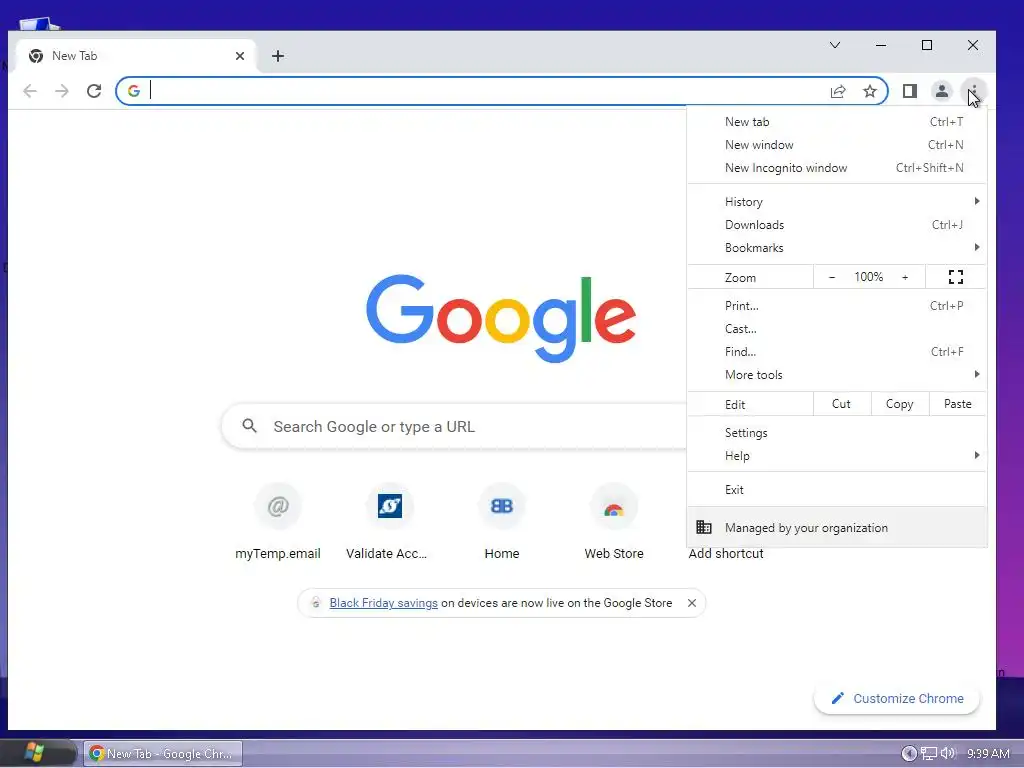Open the Validate Acc... shortcut
1024x768 pixels.
(390, 522)
